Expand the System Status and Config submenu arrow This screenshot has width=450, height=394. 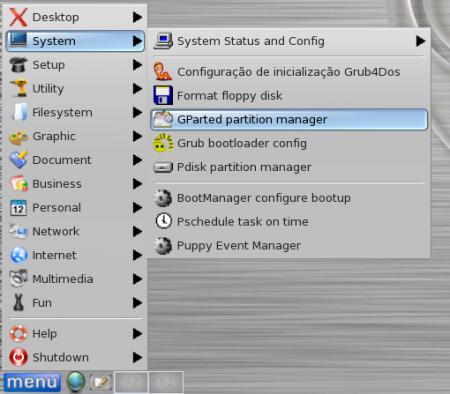[x=420, y=41]
